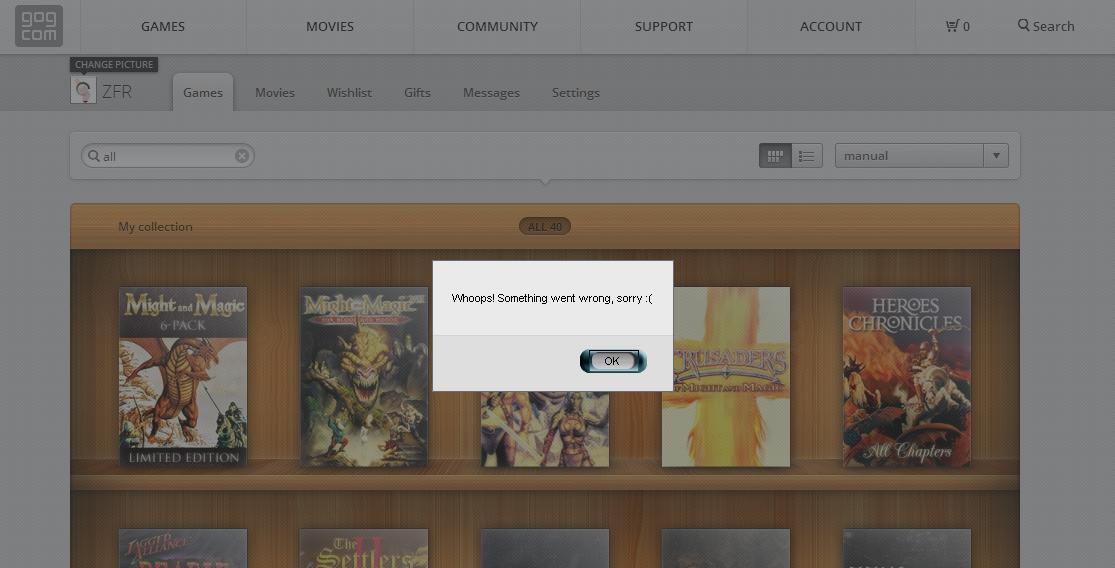Open the GAMES menu

point(163,26)
